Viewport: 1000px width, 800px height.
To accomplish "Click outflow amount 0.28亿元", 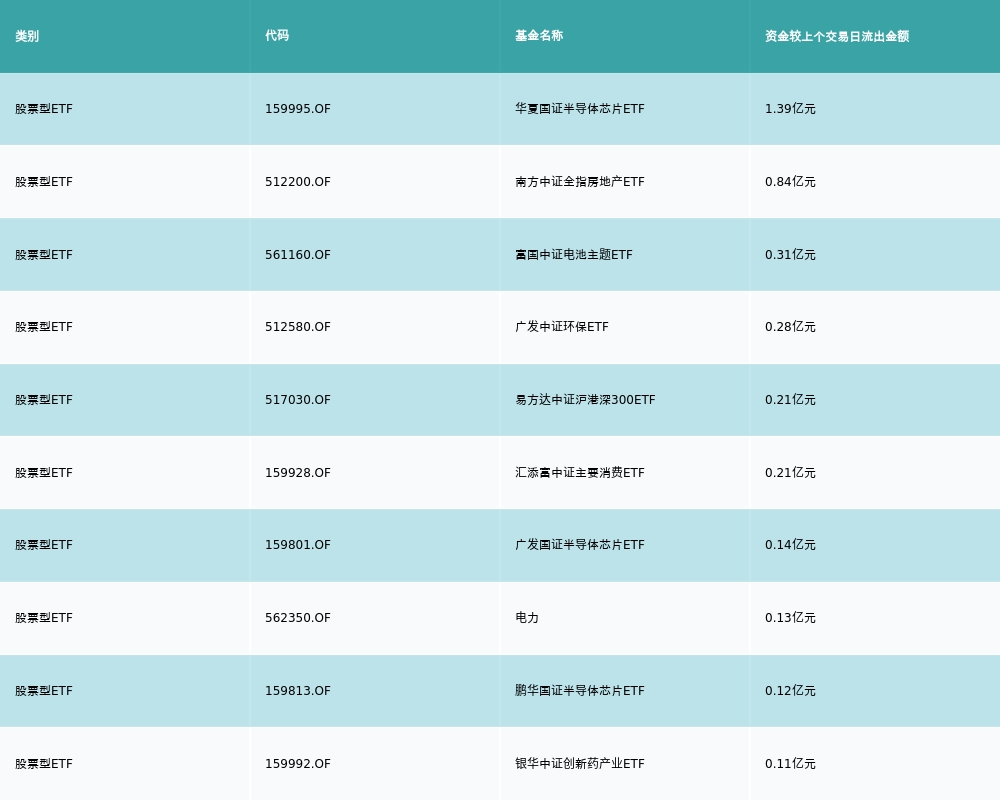I will 790,327.
